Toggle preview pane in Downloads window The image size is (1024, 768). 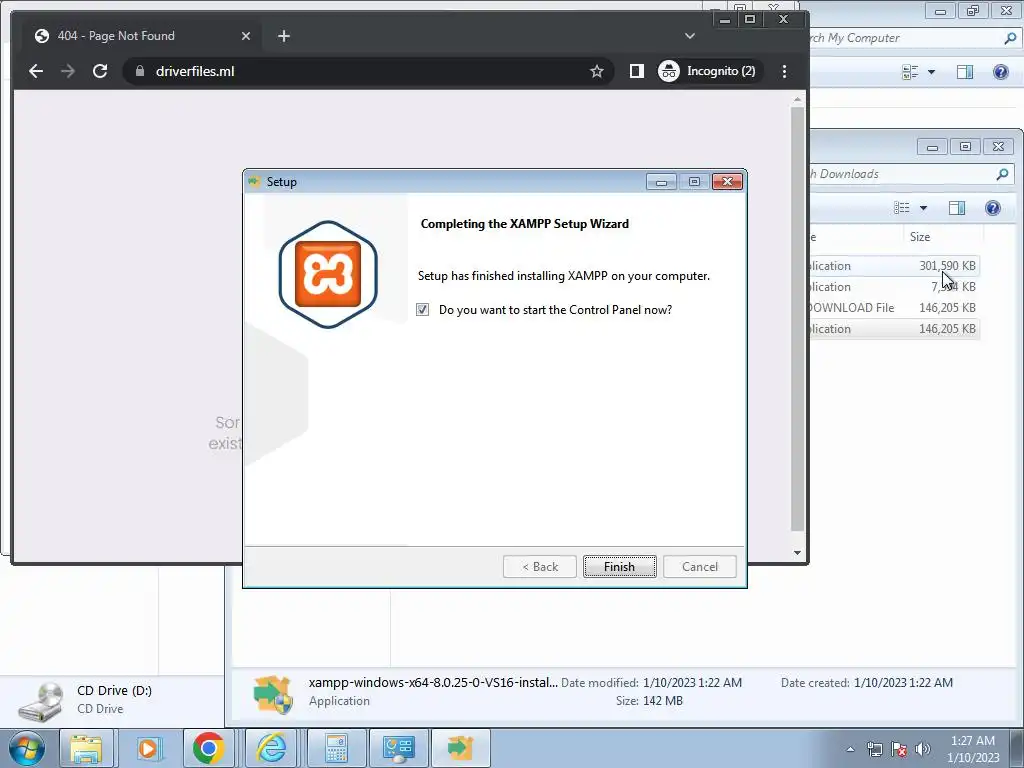pos(957,208)
